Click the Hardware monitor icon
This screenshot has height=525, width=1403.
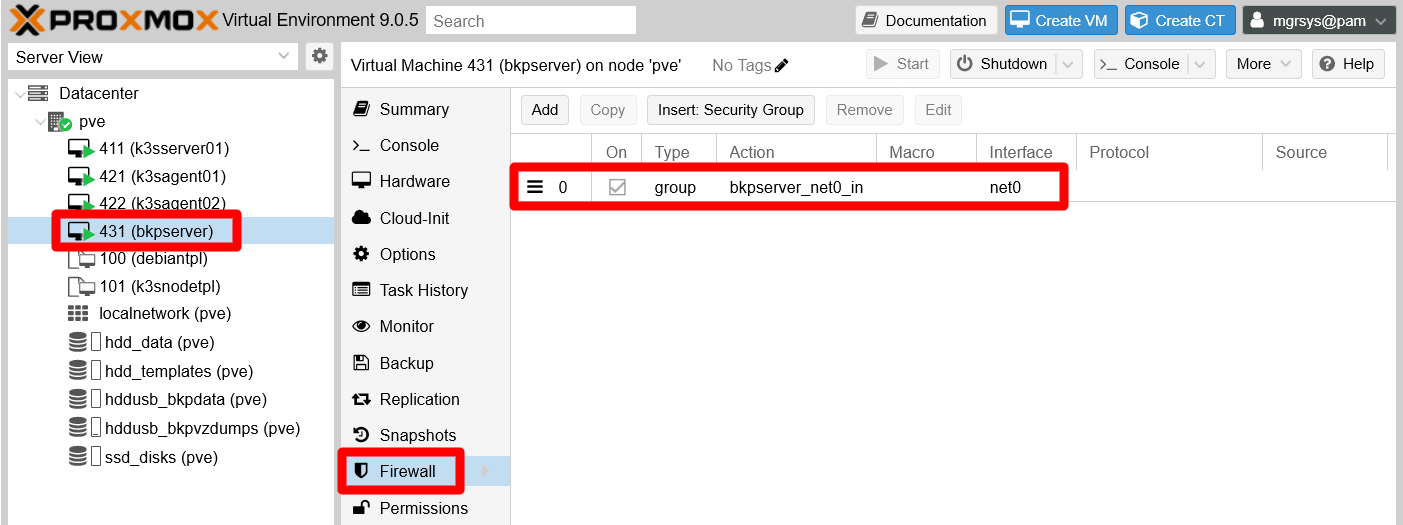pos(361,181)
